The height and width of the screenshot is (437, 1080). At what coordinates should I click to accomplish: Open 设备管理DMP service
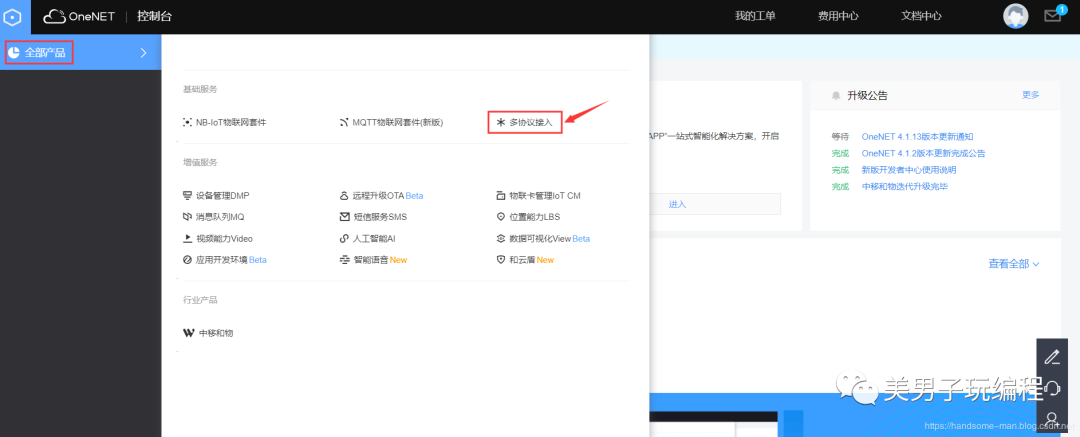[222, 196]
